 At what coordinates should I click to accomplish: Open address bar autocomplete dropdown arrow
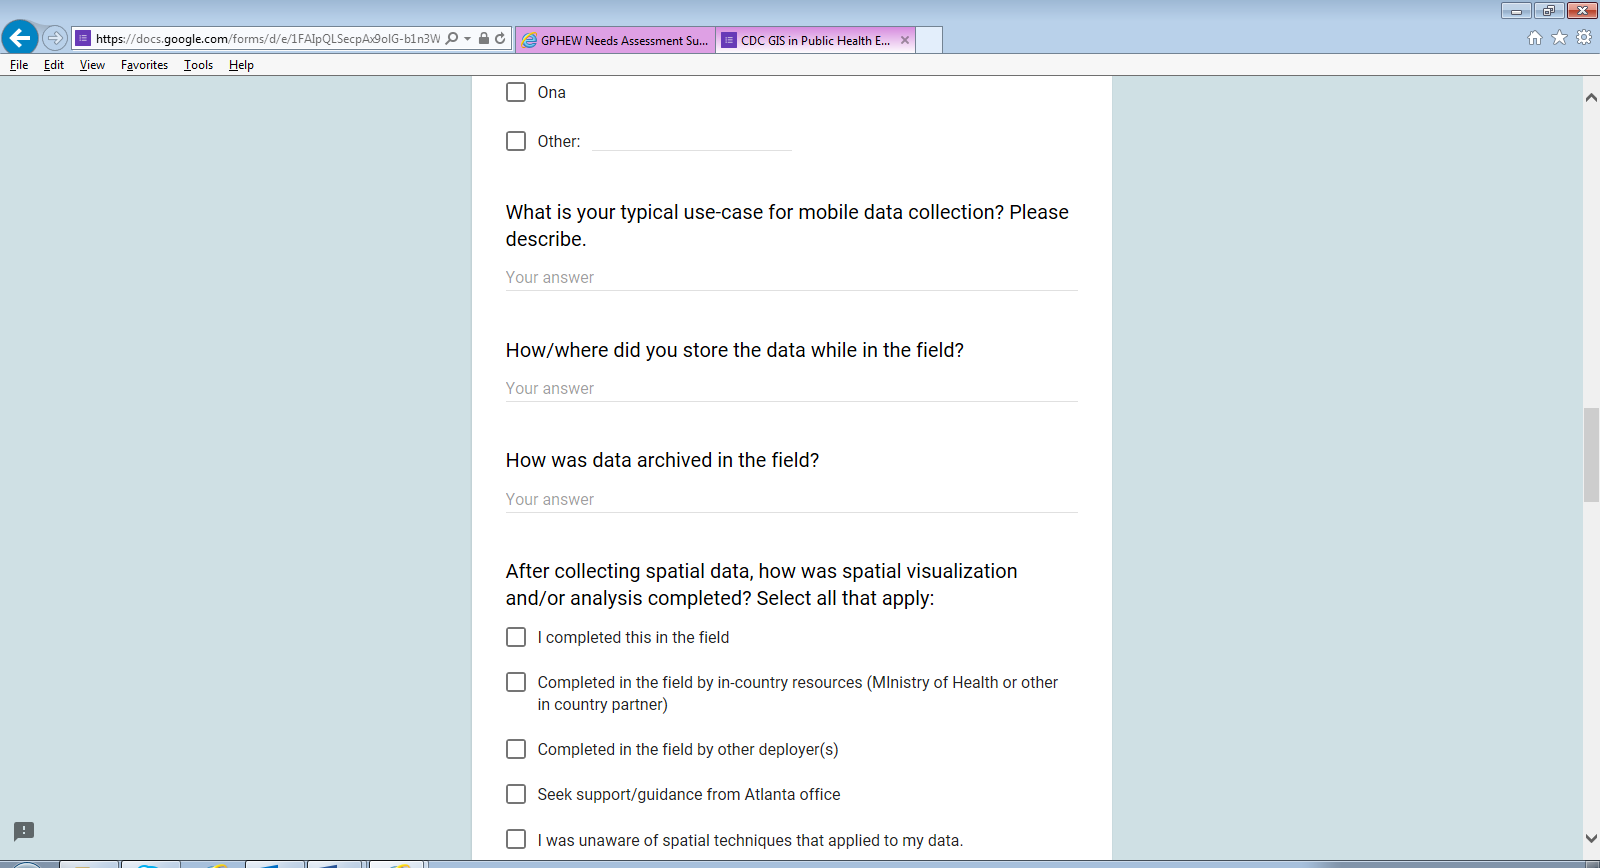pos(467,38)
